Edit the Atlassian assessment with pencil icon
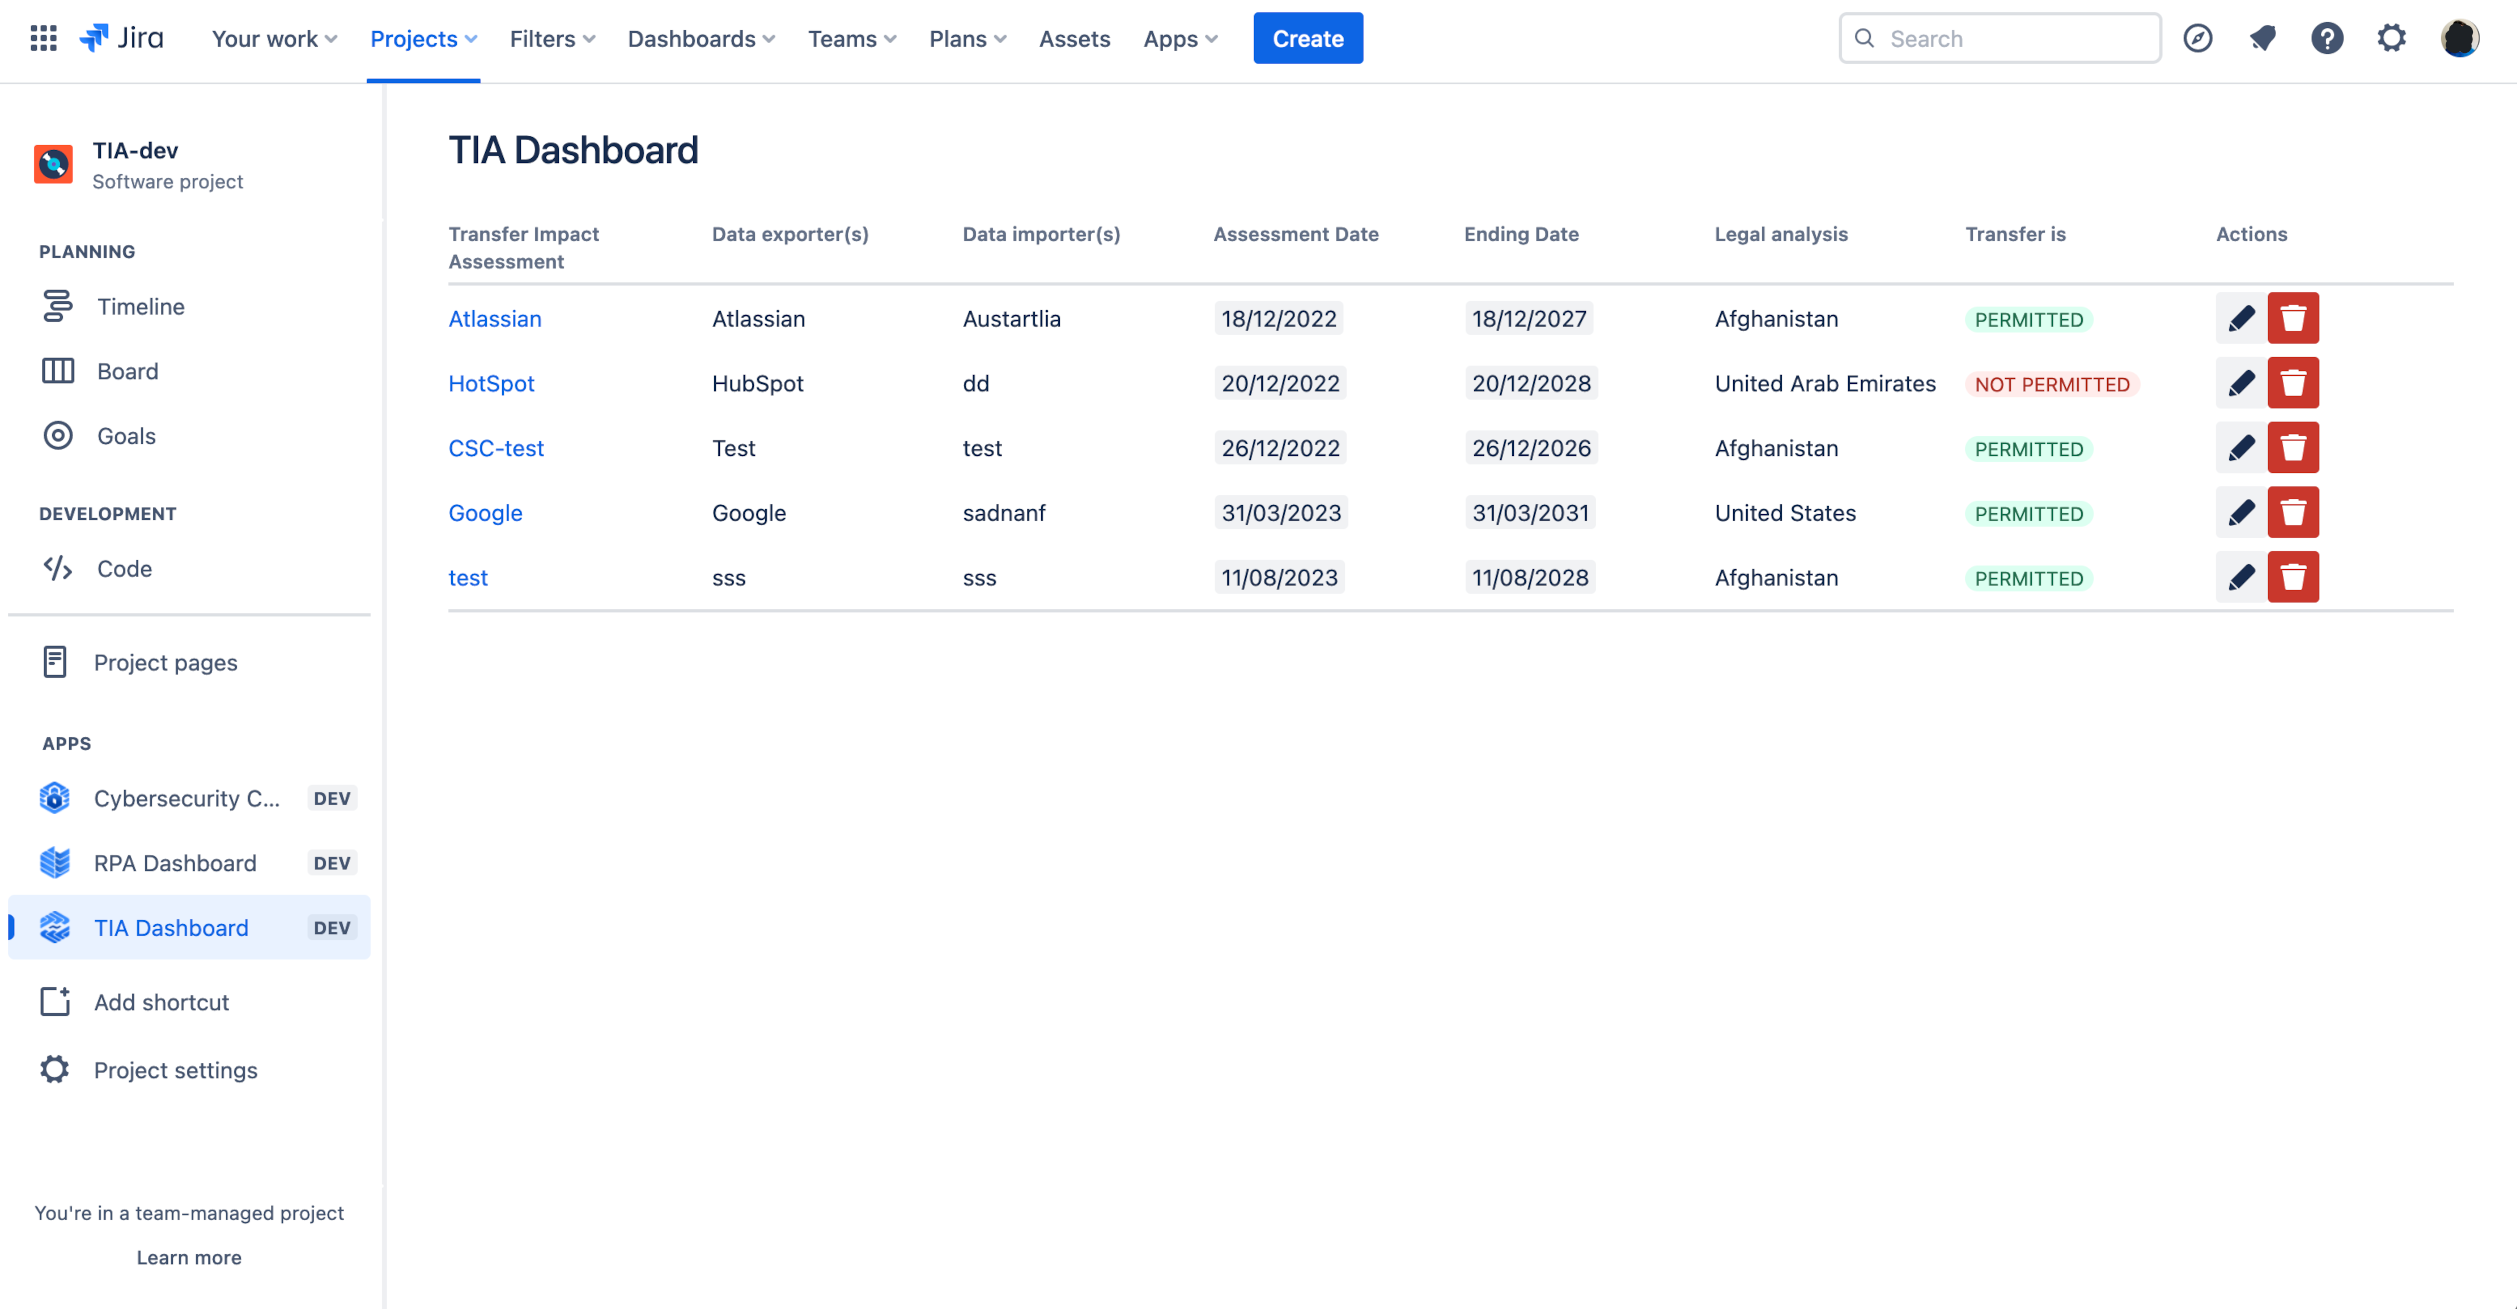Screen dimensions: 2517x1309 [x=2241, y=318]
